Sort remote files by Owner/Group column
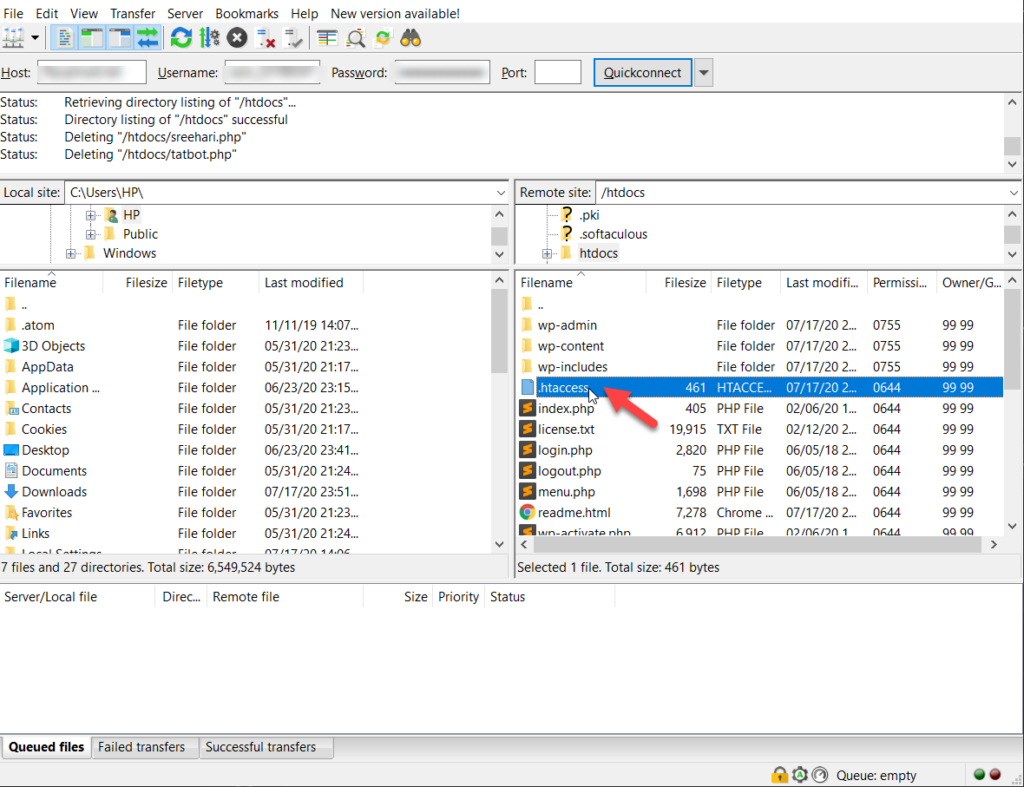Viewport: 1024px width, 787px height. [x=970, y=283]
